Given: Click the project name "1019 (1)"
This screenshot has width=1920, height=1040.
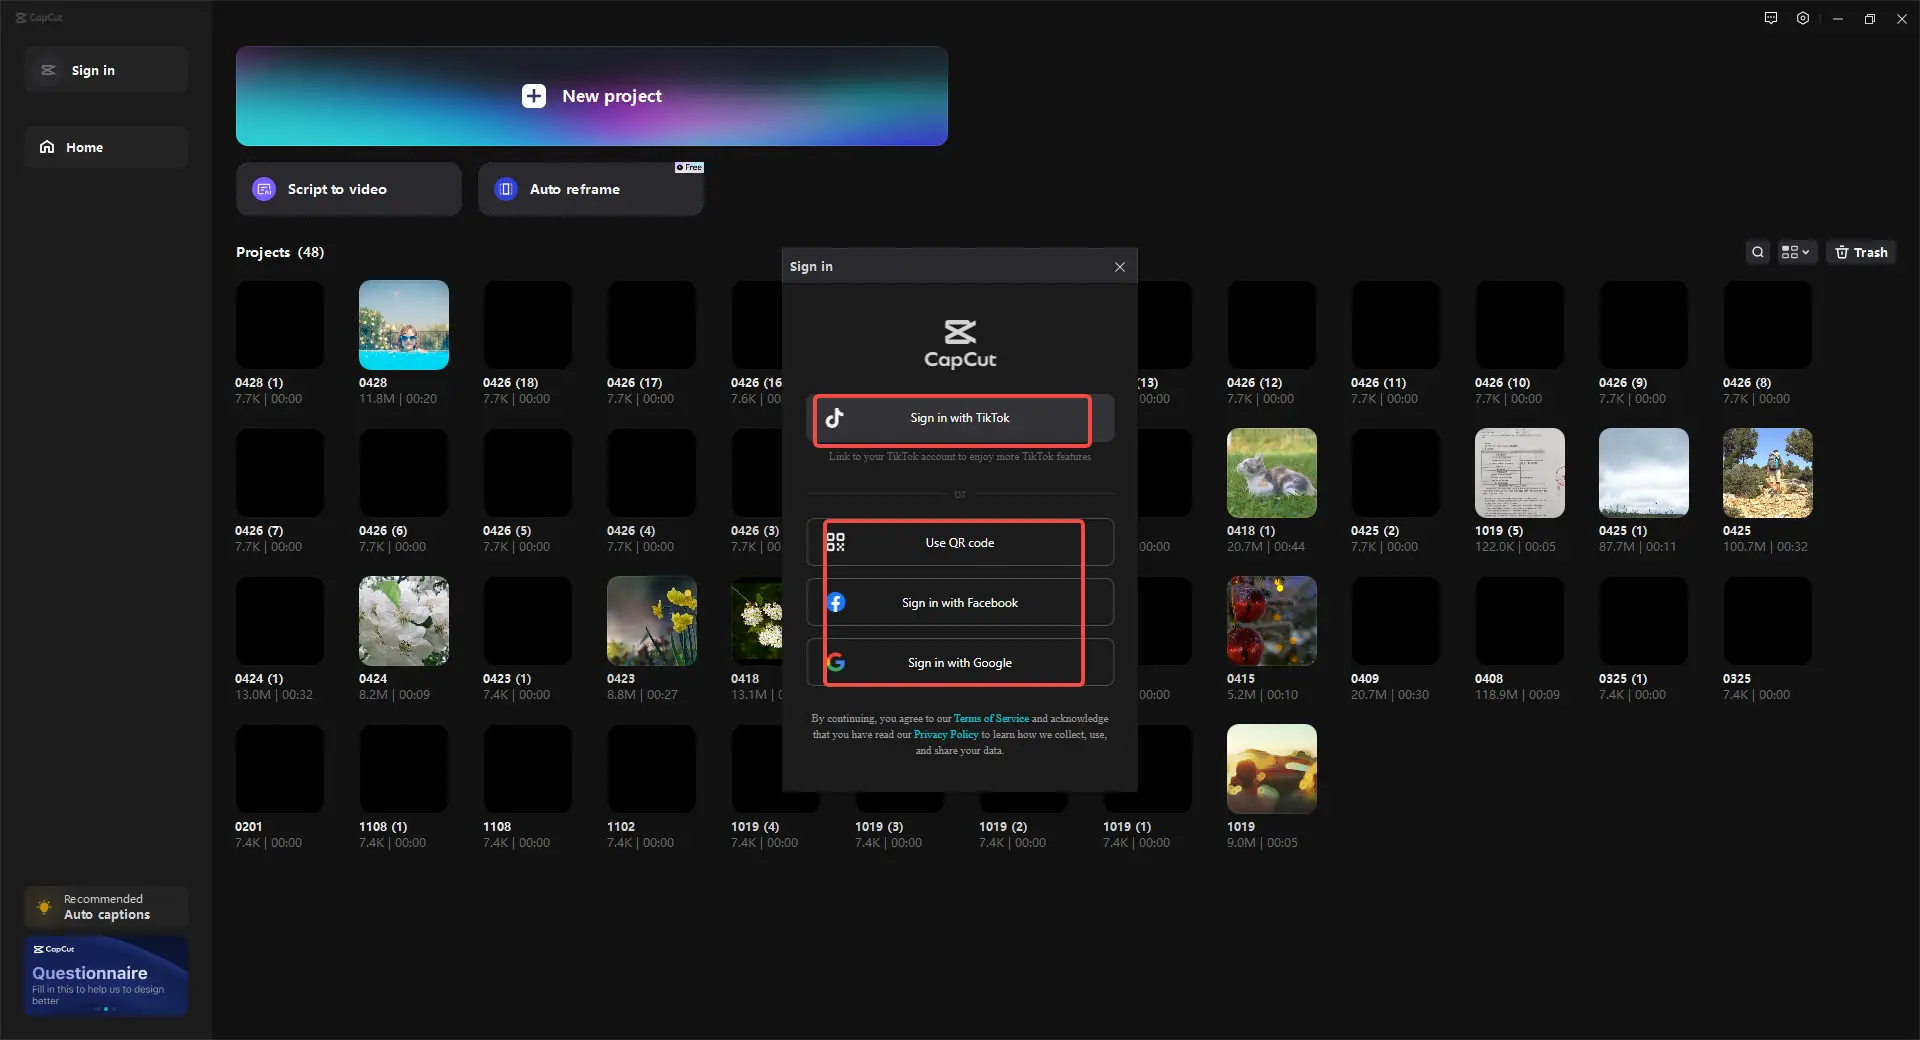Looking at the screenshot, I should pyautogui.click(x=1127, y=827).
